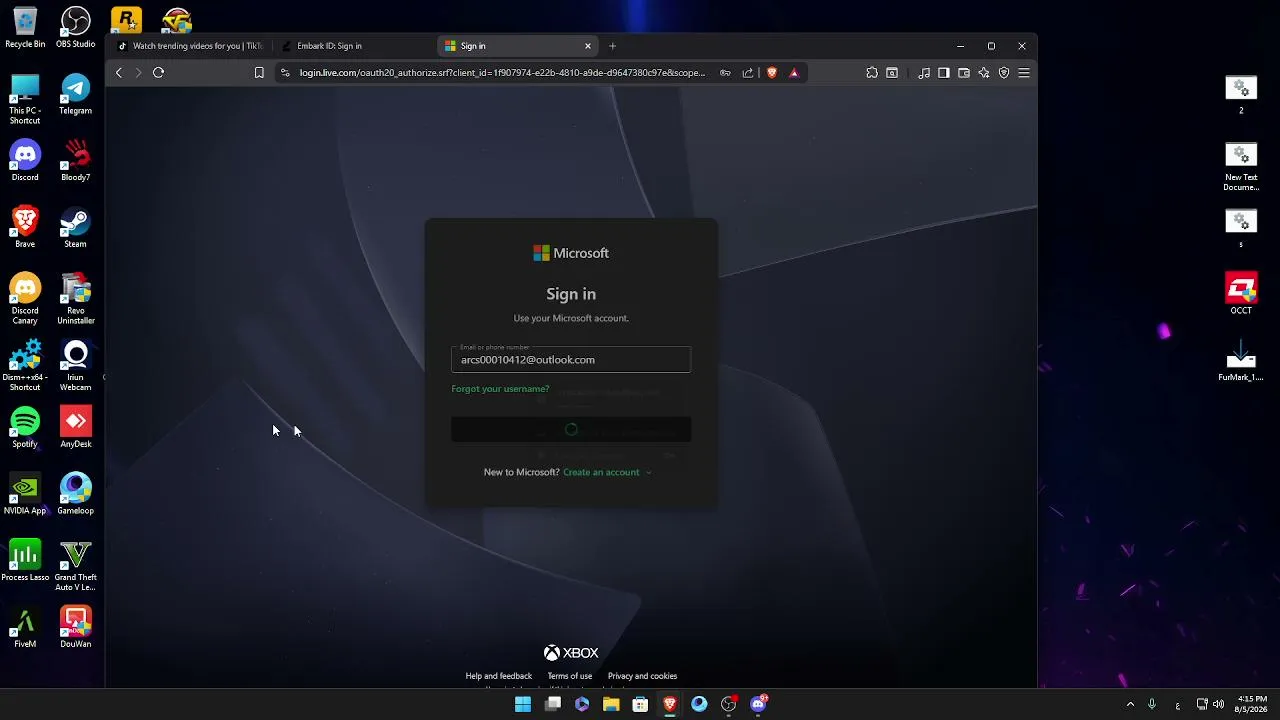Select the Steam desktop shortcut
Screen dimensions: 1280x720
click(x=76, y=228)
